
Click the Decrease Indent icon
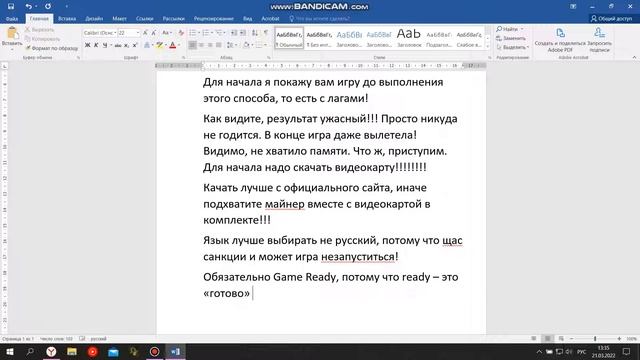pyautogui.click(x=234, y=33)
